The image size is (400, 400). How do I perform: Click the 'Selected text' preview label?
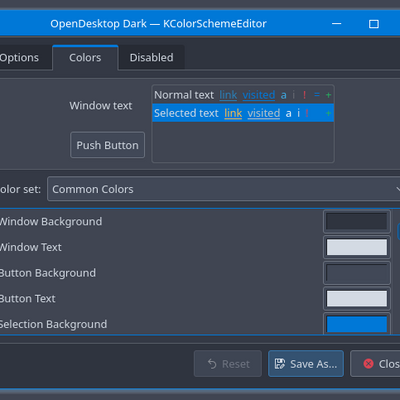pyautogui.click(x=186, y=113)
